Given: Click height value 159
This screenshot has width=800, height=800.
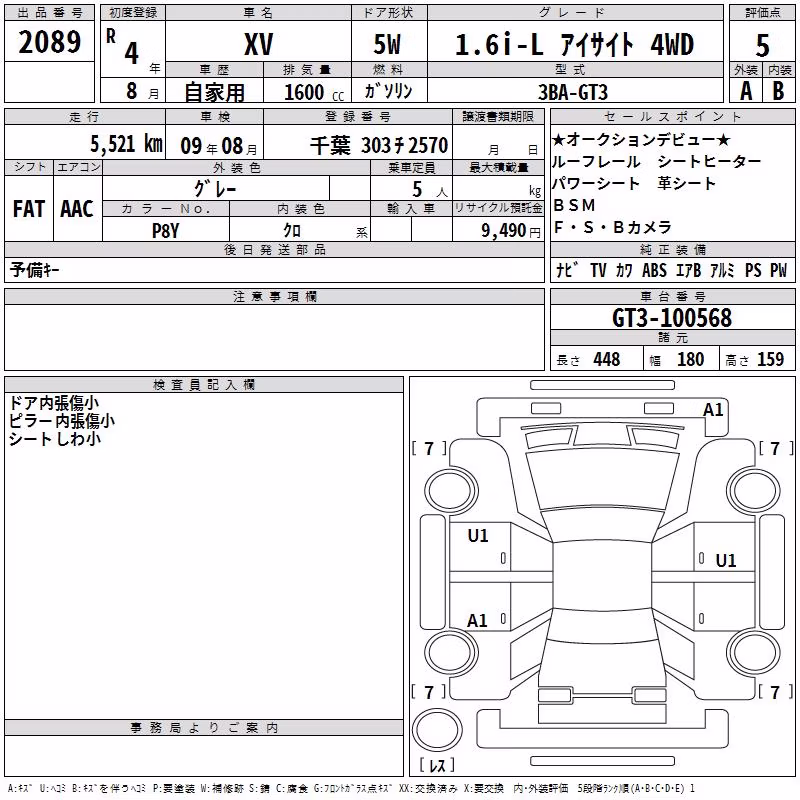Looking at the screenshot, I should (770, 359).
